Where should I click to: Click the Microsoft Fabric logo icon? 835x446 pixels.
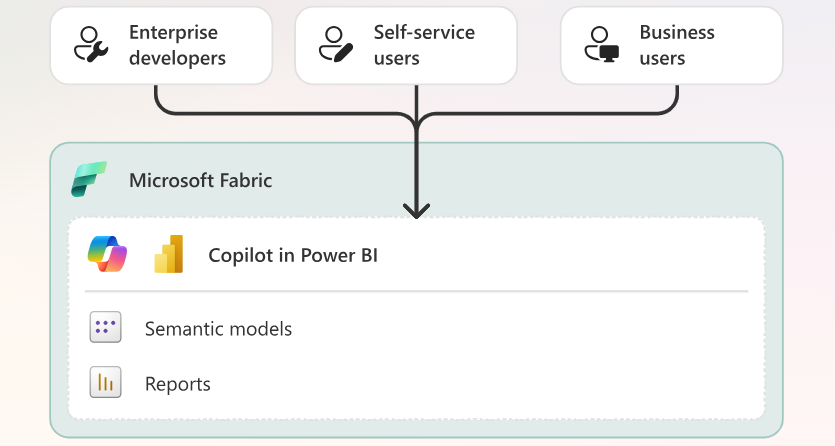(x=89, y=179)
